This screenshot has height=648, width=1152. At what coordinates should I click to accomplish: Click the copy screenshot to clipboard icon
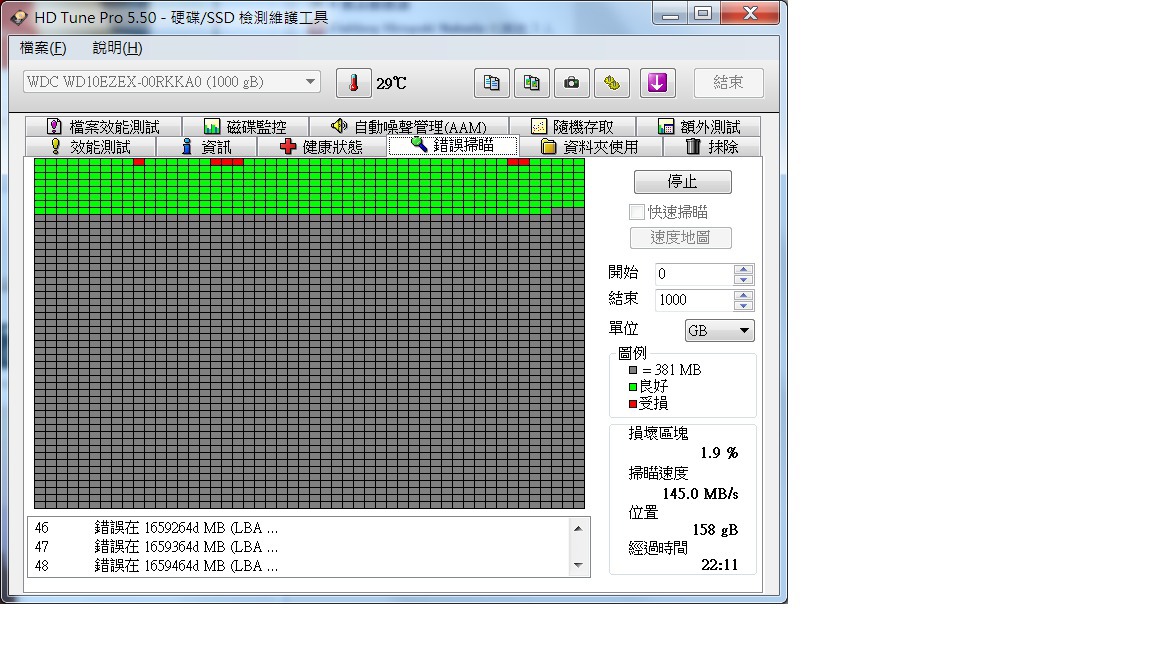532,83
